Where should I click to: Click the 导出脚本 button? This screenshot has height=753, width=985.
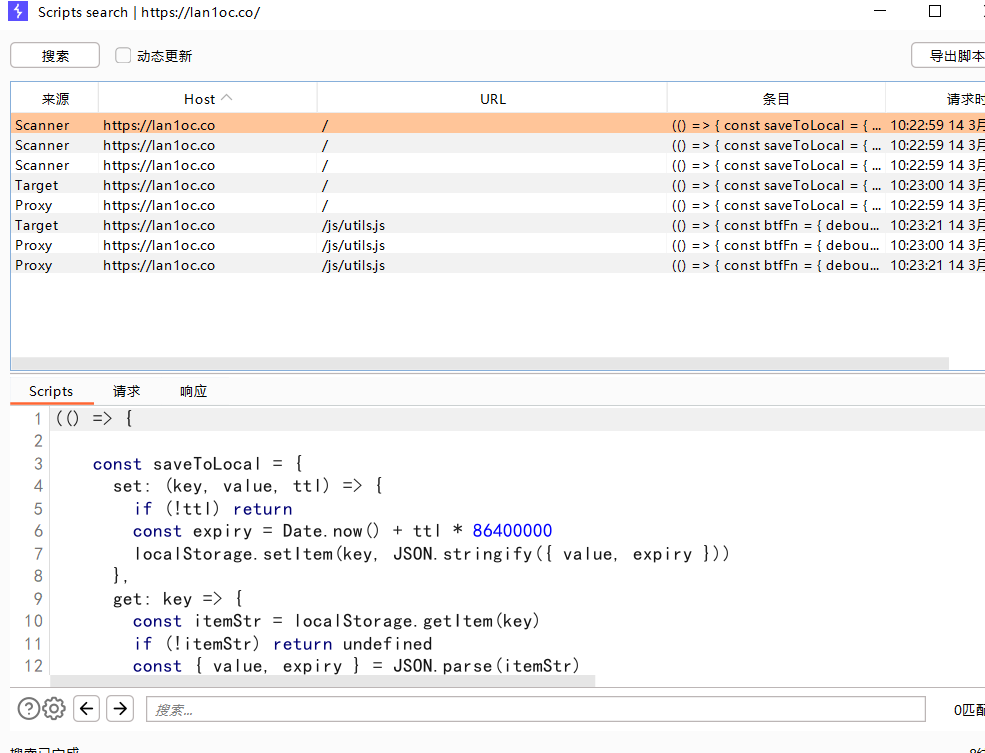coord(950,56)
